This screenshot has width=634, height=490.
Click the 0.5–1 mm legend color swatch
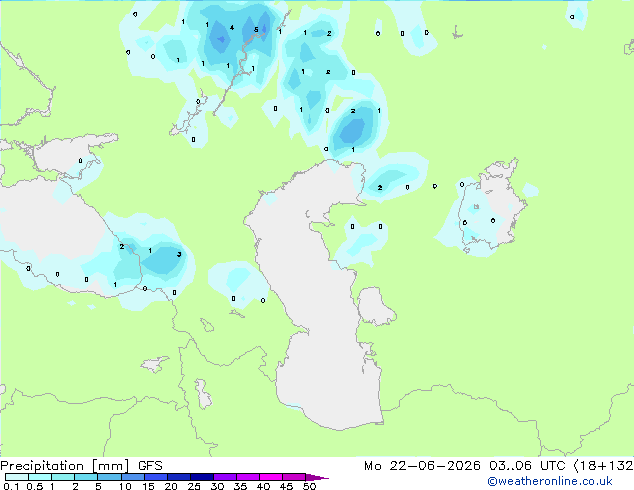pos(40,477)
